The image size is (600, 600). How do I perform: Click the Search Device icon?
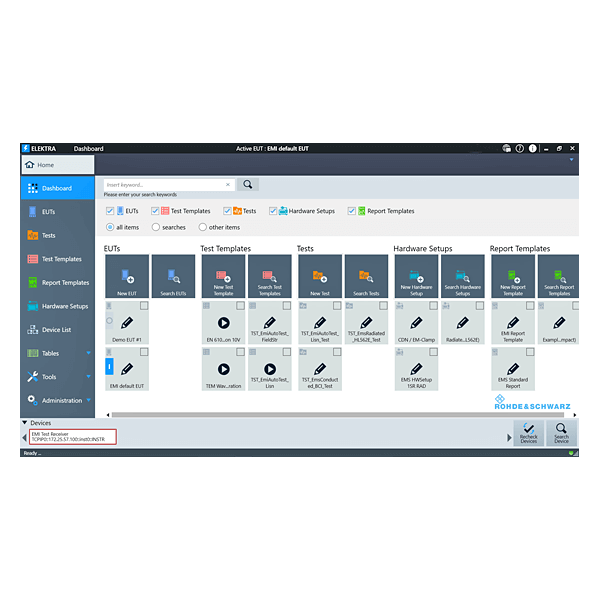tap(562, 430)
